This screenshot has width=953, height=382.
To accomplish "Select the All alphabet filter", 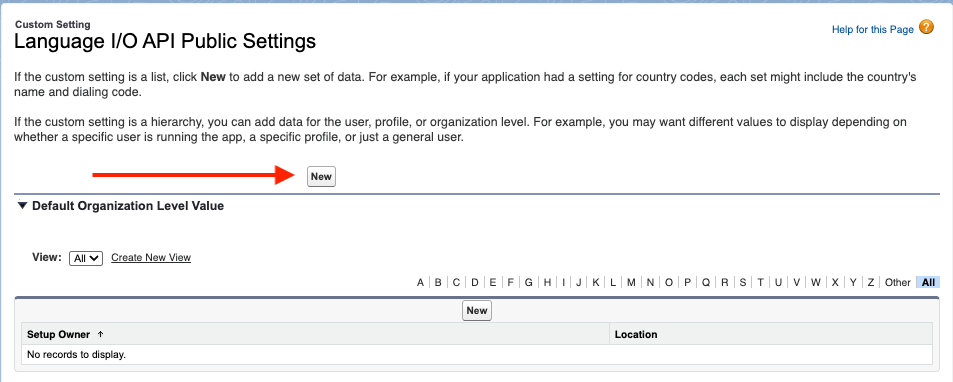I will [x=929, y=282].
